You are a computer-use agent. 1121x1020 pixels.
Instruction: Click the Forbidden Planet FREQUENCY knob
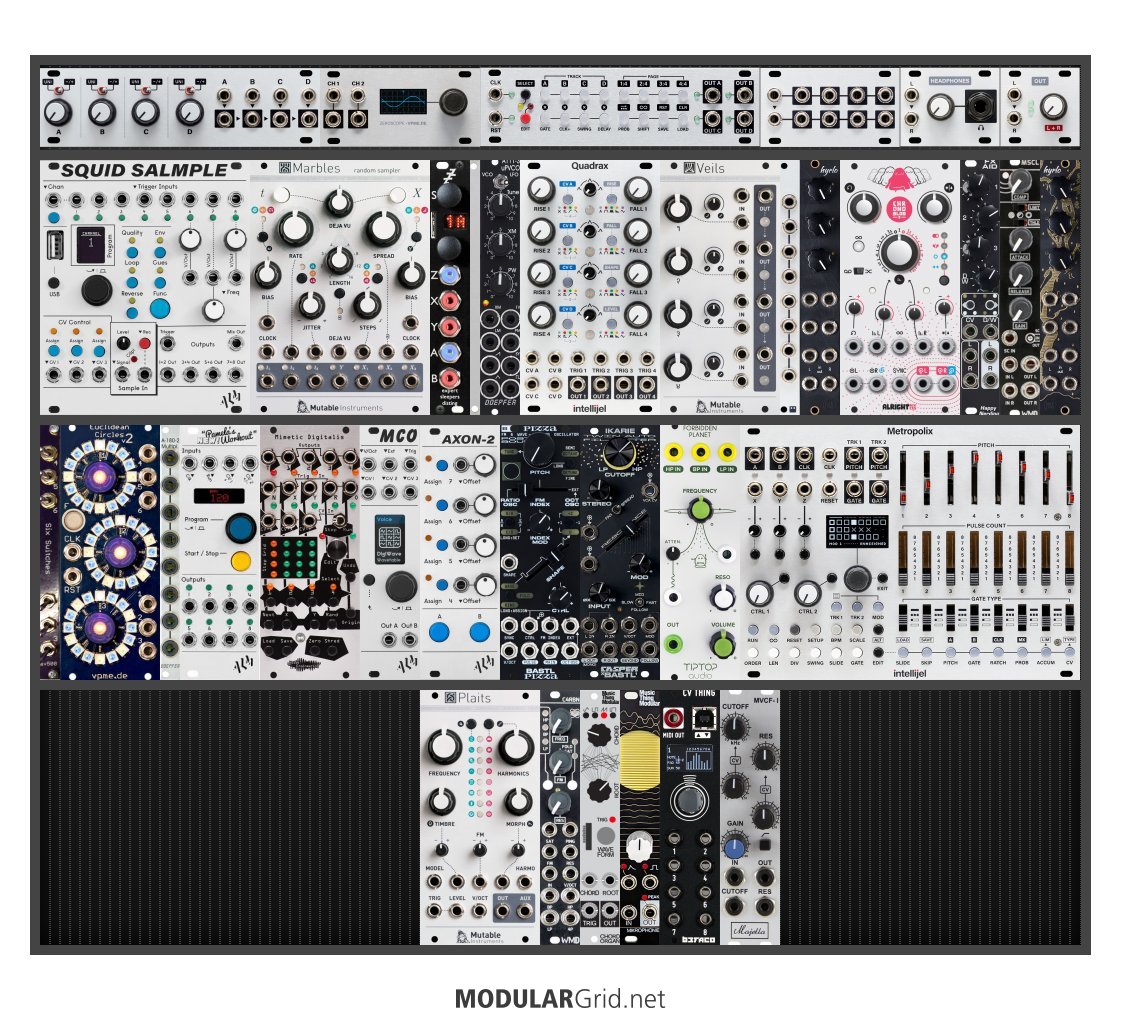(x=700, y=510)
